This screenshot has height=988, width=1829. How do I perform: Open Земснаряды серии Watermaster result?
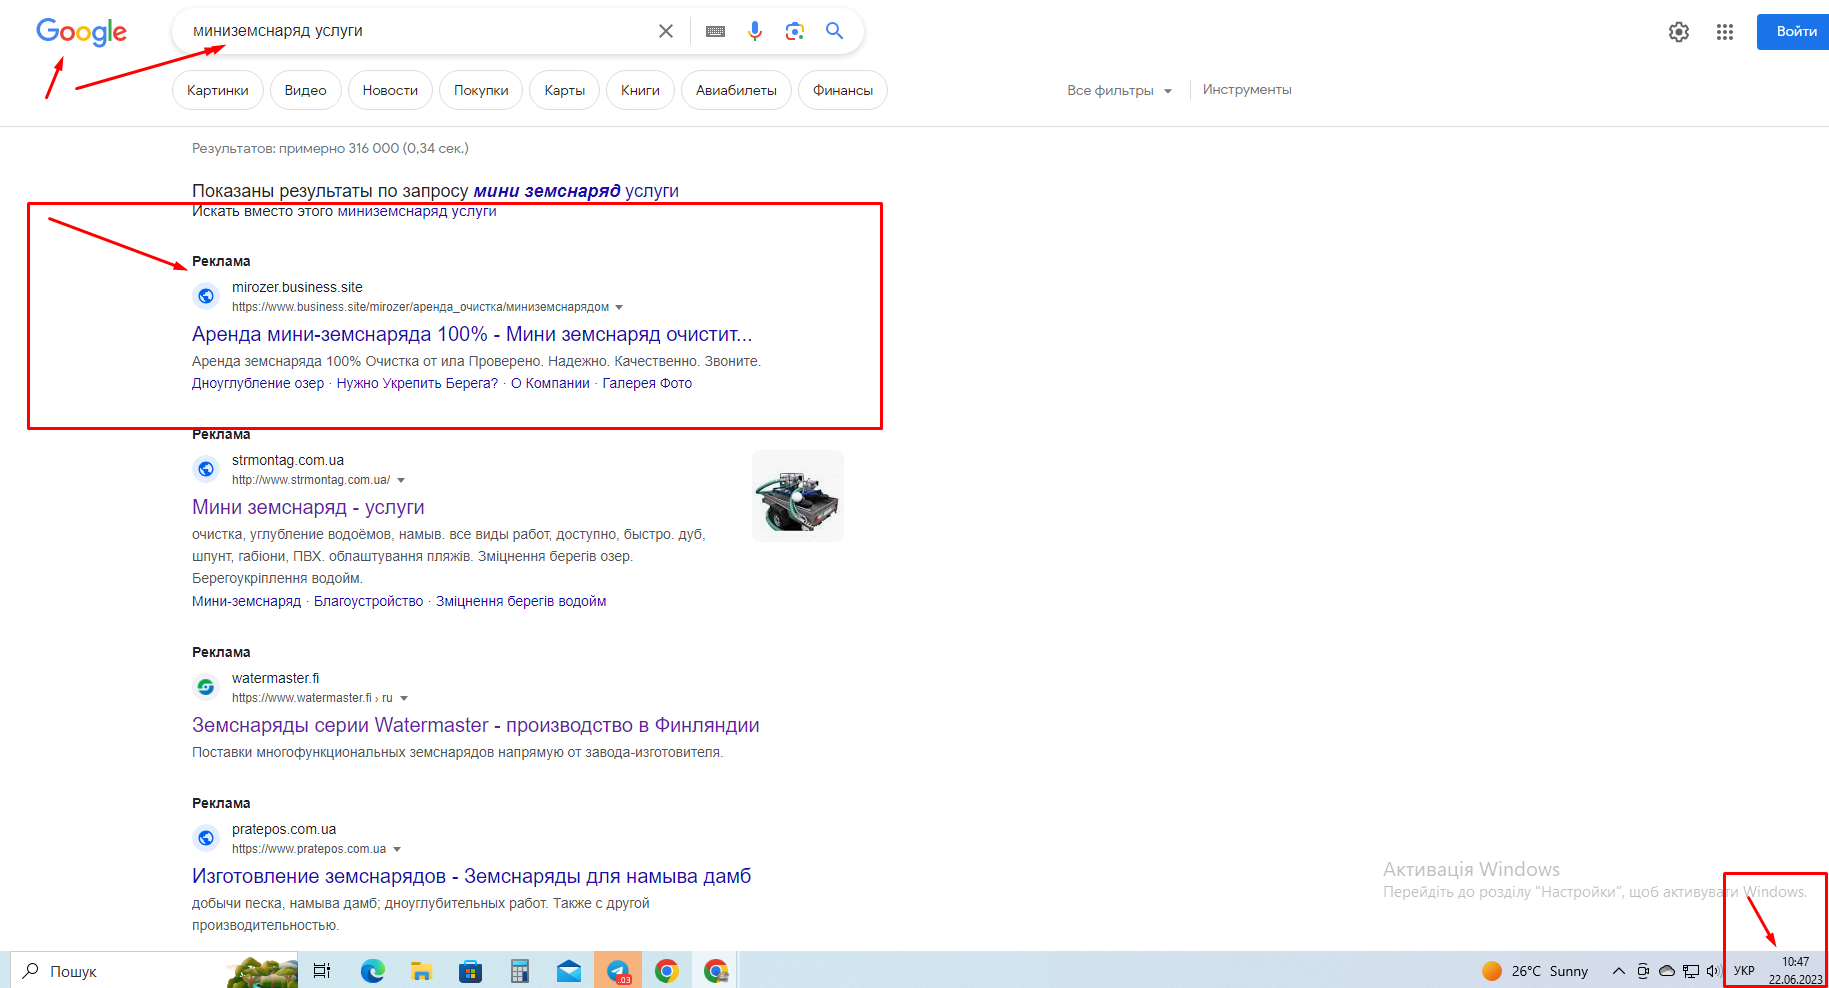point(476,725)
